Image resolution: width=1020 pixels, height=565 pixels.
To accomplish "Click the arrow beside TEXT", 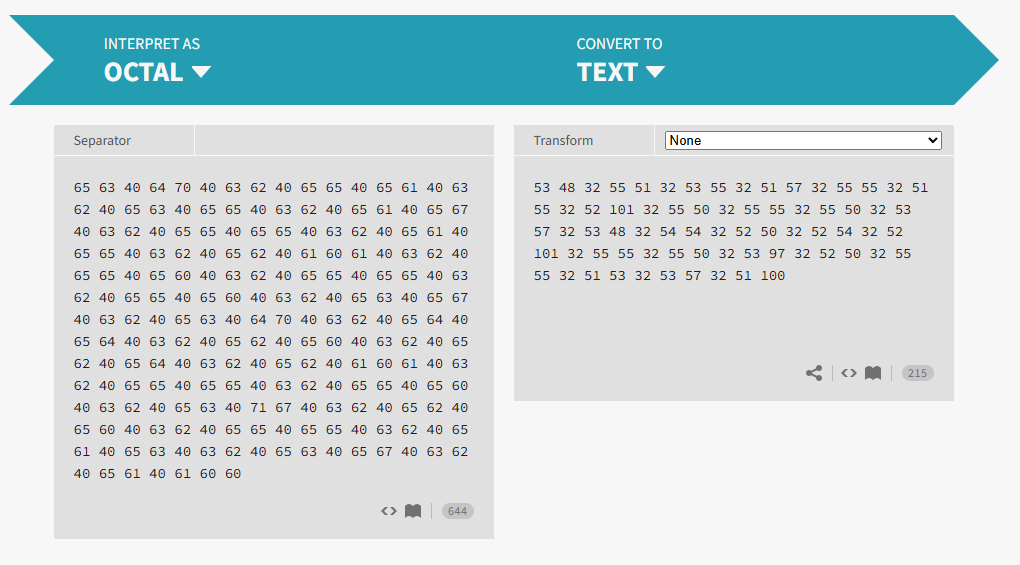I will [655, 72].
